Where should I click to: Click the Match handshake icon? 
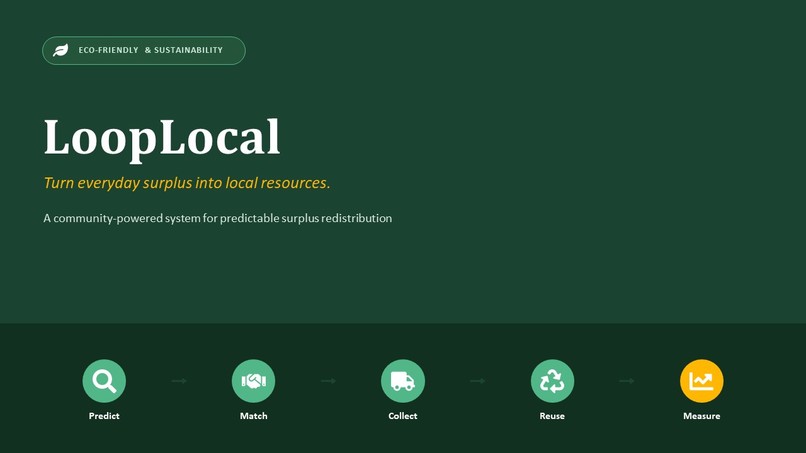[x=253, y=381]
